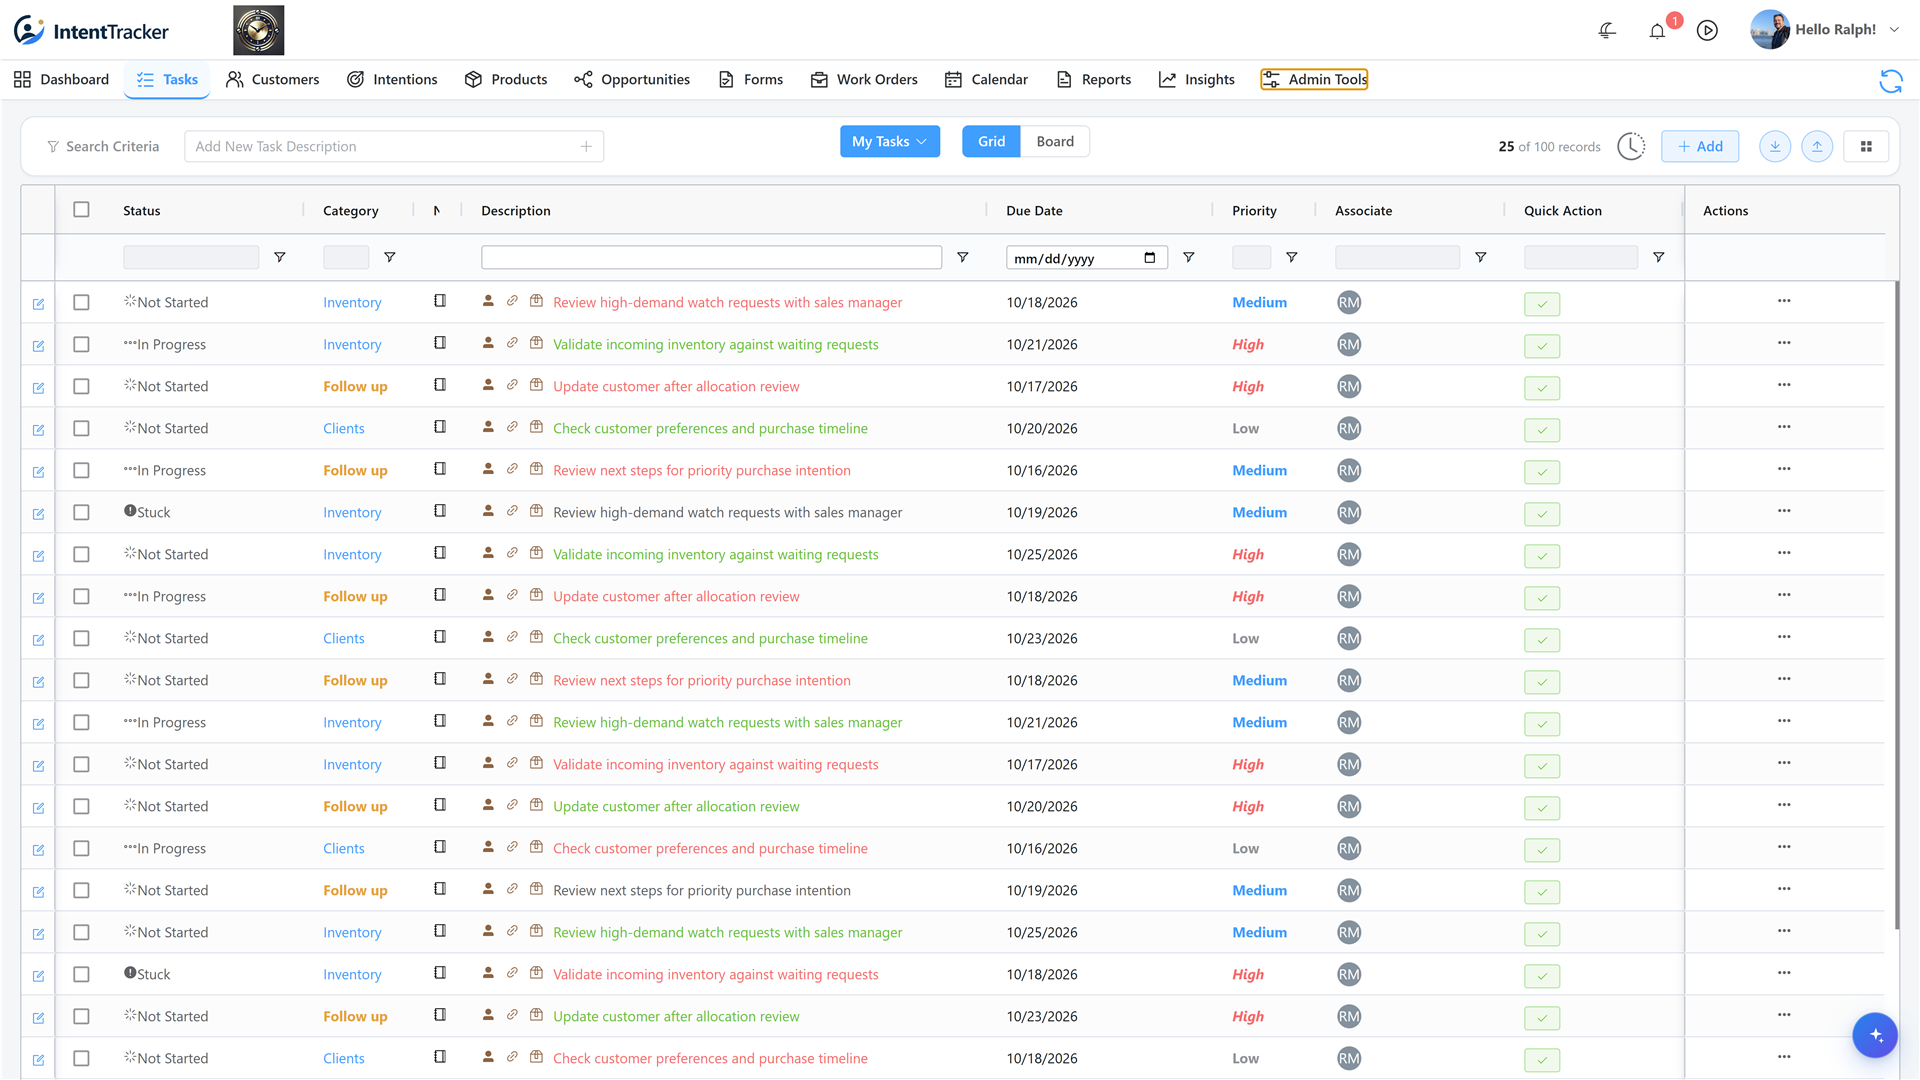The image size is (1920, 1080).
Task: Click the Add New Task Description field
Action: [394, 147]
